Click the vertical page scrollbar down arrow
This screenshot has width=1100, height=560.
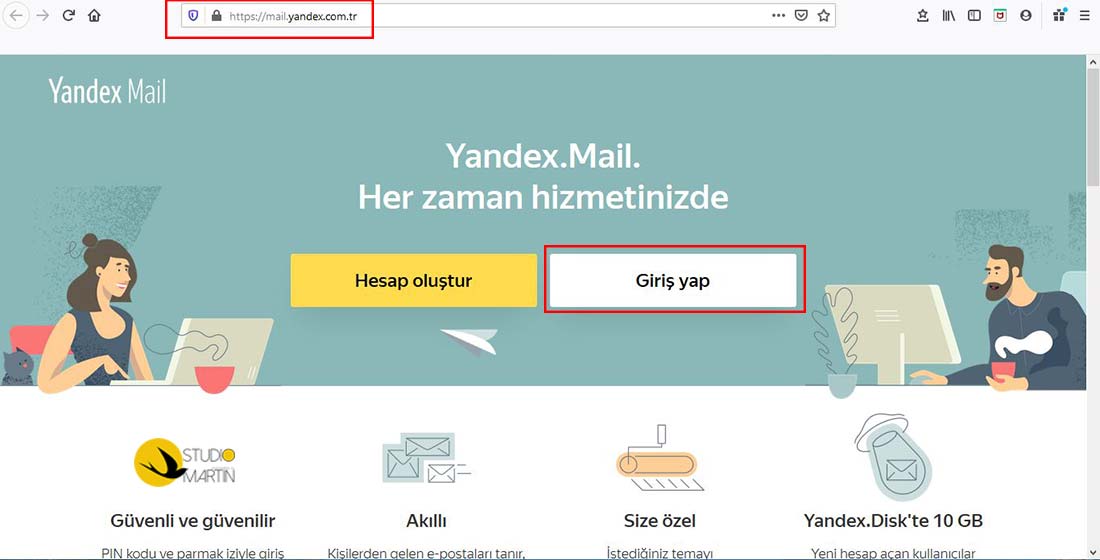(1092, 551)
